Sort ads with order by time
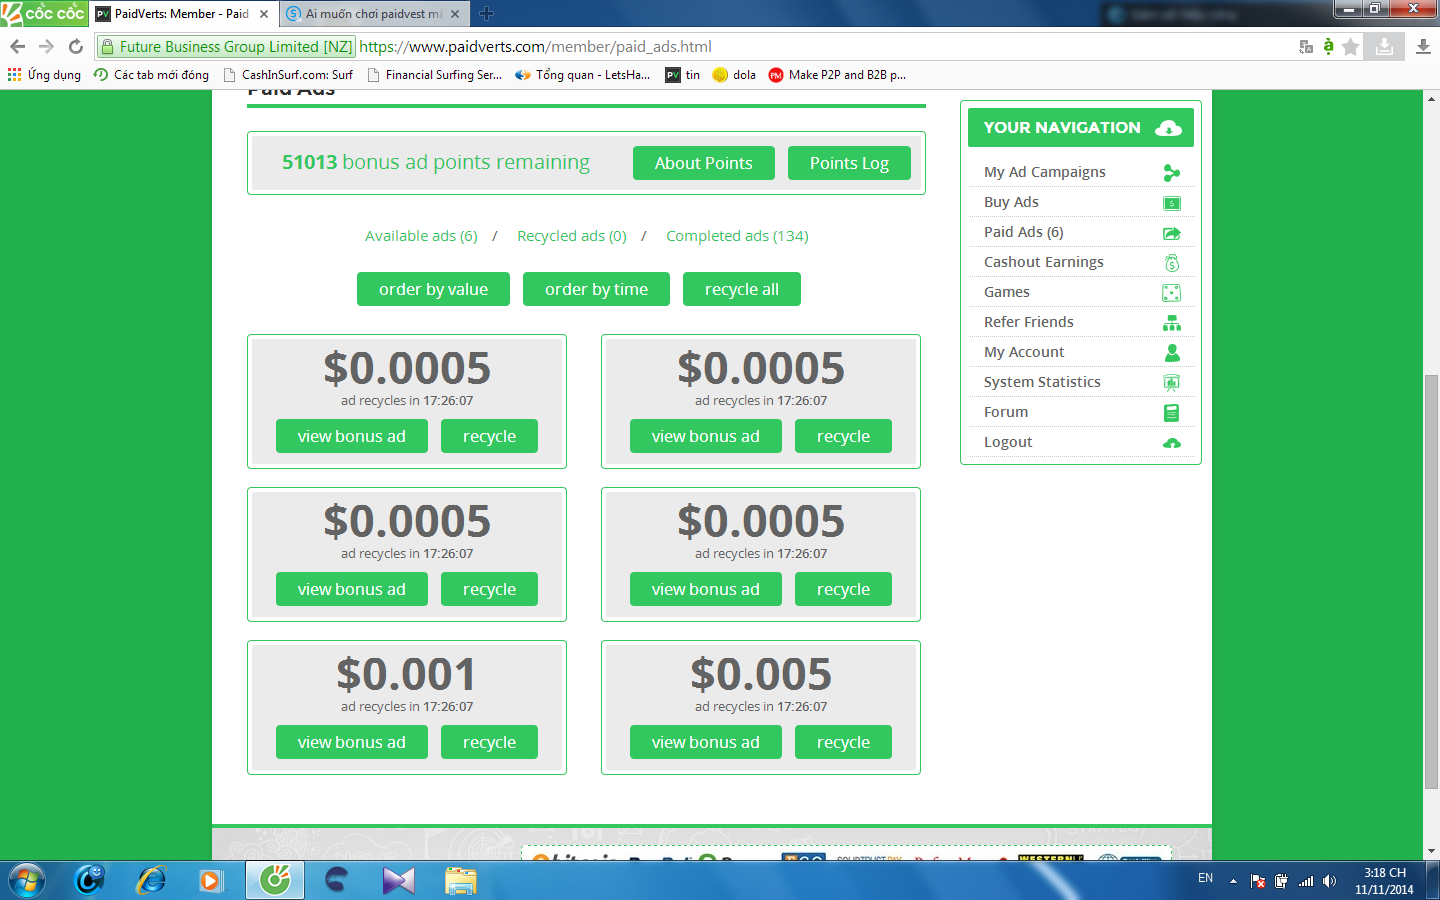 point(596,289)
